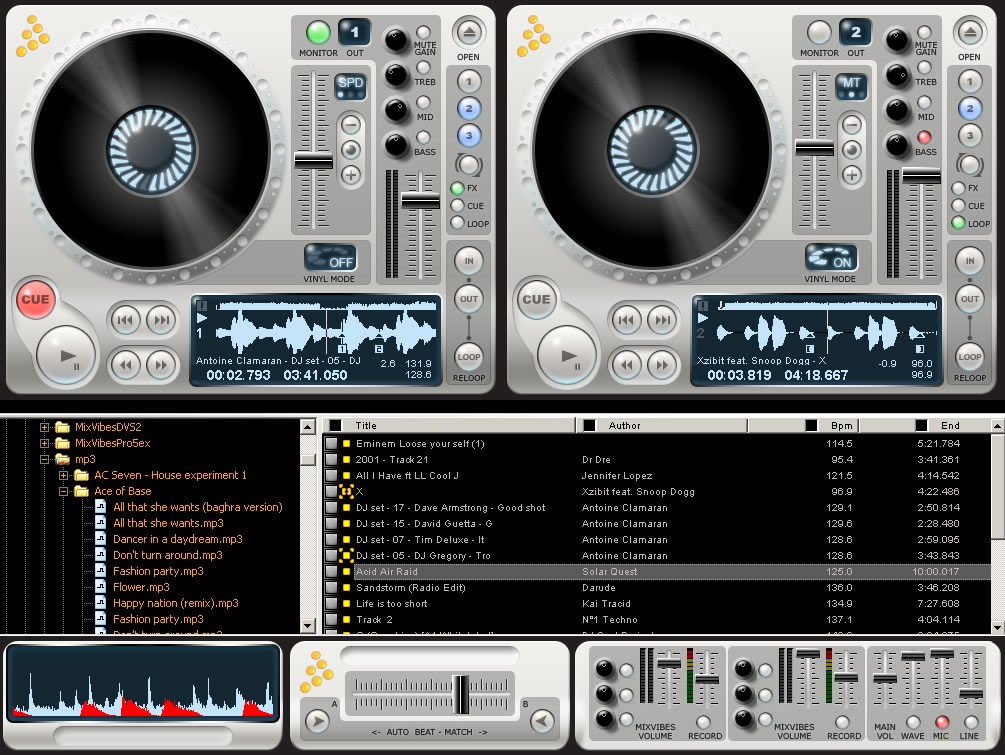The height and width of the screenshot is (755, 1005).
Task: Click the red CUE button on deck 1
Action: [x=35, y=299]
